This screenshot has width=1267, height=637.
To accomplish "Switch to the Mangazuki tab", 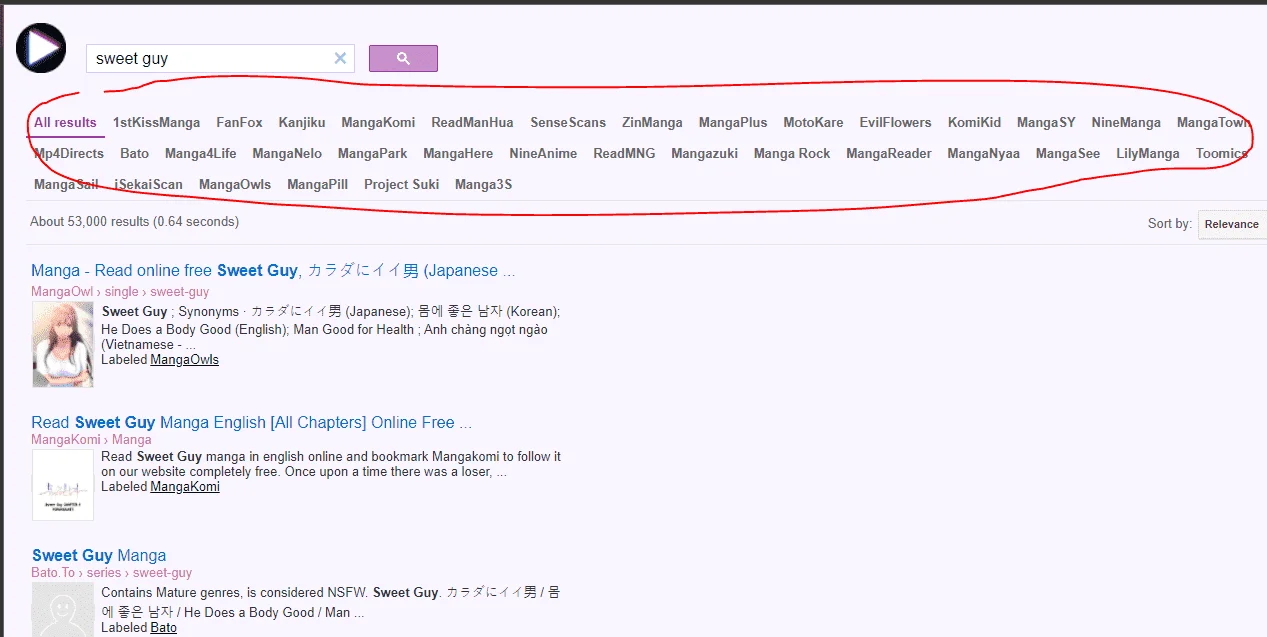I will 704,153.
